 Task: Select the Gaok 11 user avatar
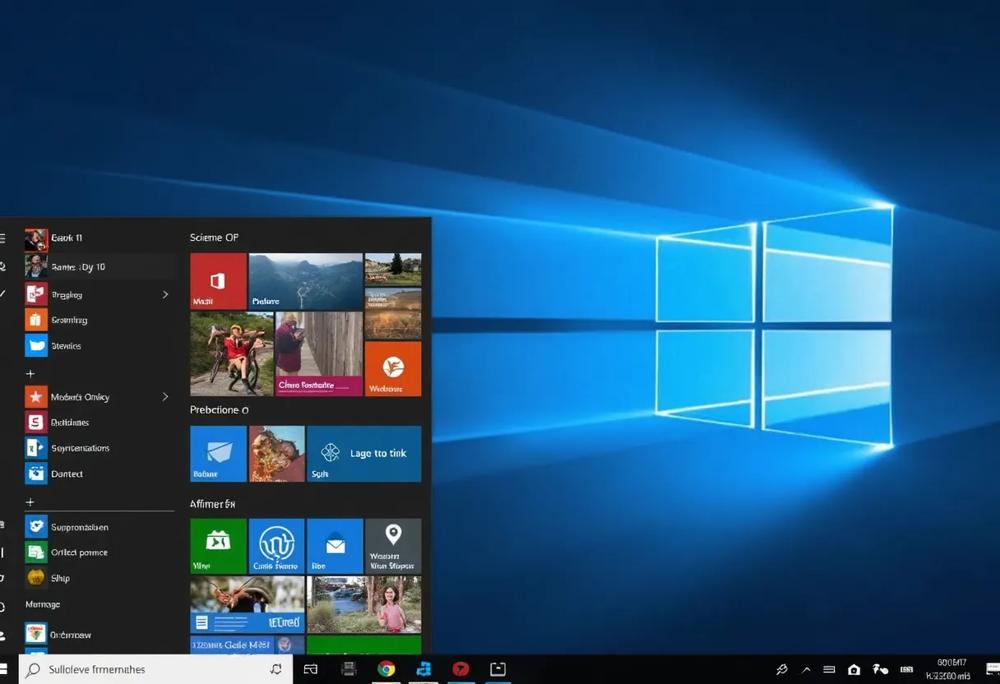tap(36, 240)
